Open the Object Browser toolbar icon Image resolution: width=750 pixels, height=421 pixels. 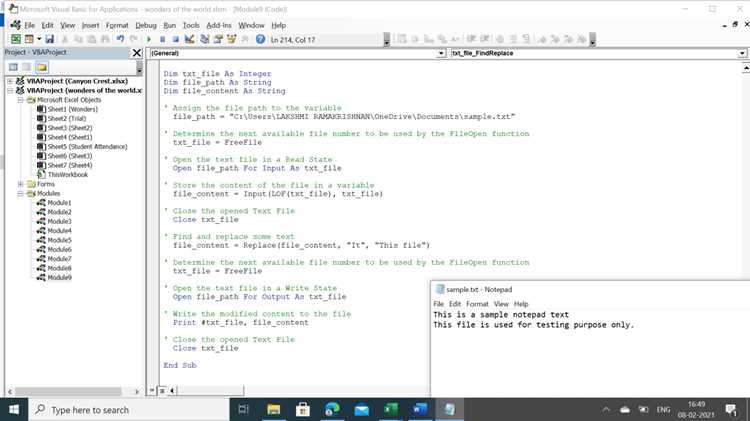232,39
